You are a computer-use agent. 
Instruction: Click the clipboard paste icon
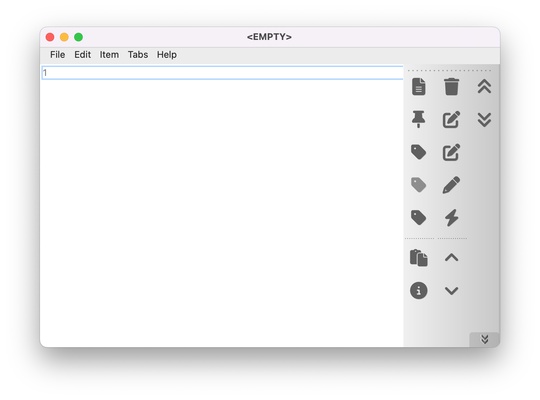(x=418, y=258)
